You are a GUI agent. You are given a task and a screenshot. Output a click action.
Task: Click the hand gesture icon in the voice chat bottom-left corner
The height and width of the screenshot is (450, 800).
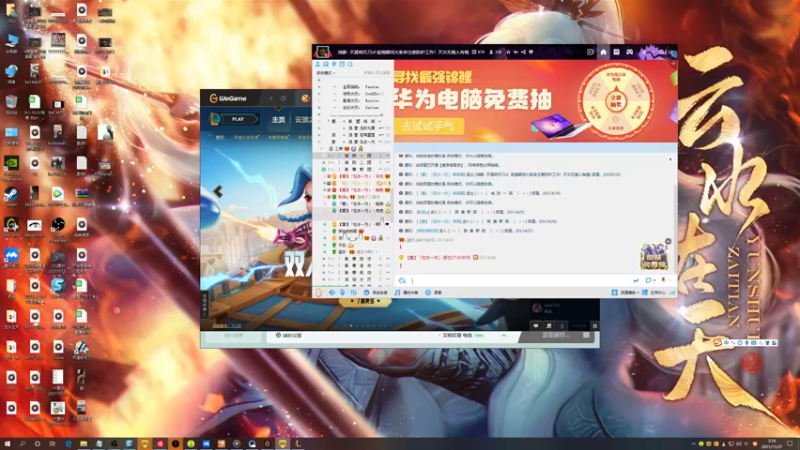(x=319, y=292)
